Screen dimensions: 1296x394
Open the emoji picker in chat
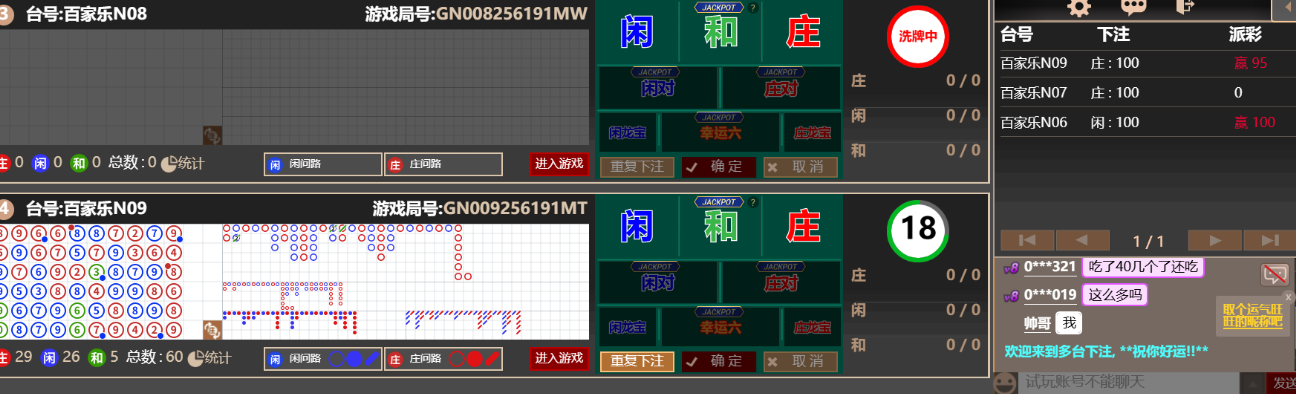(1005, 382)
